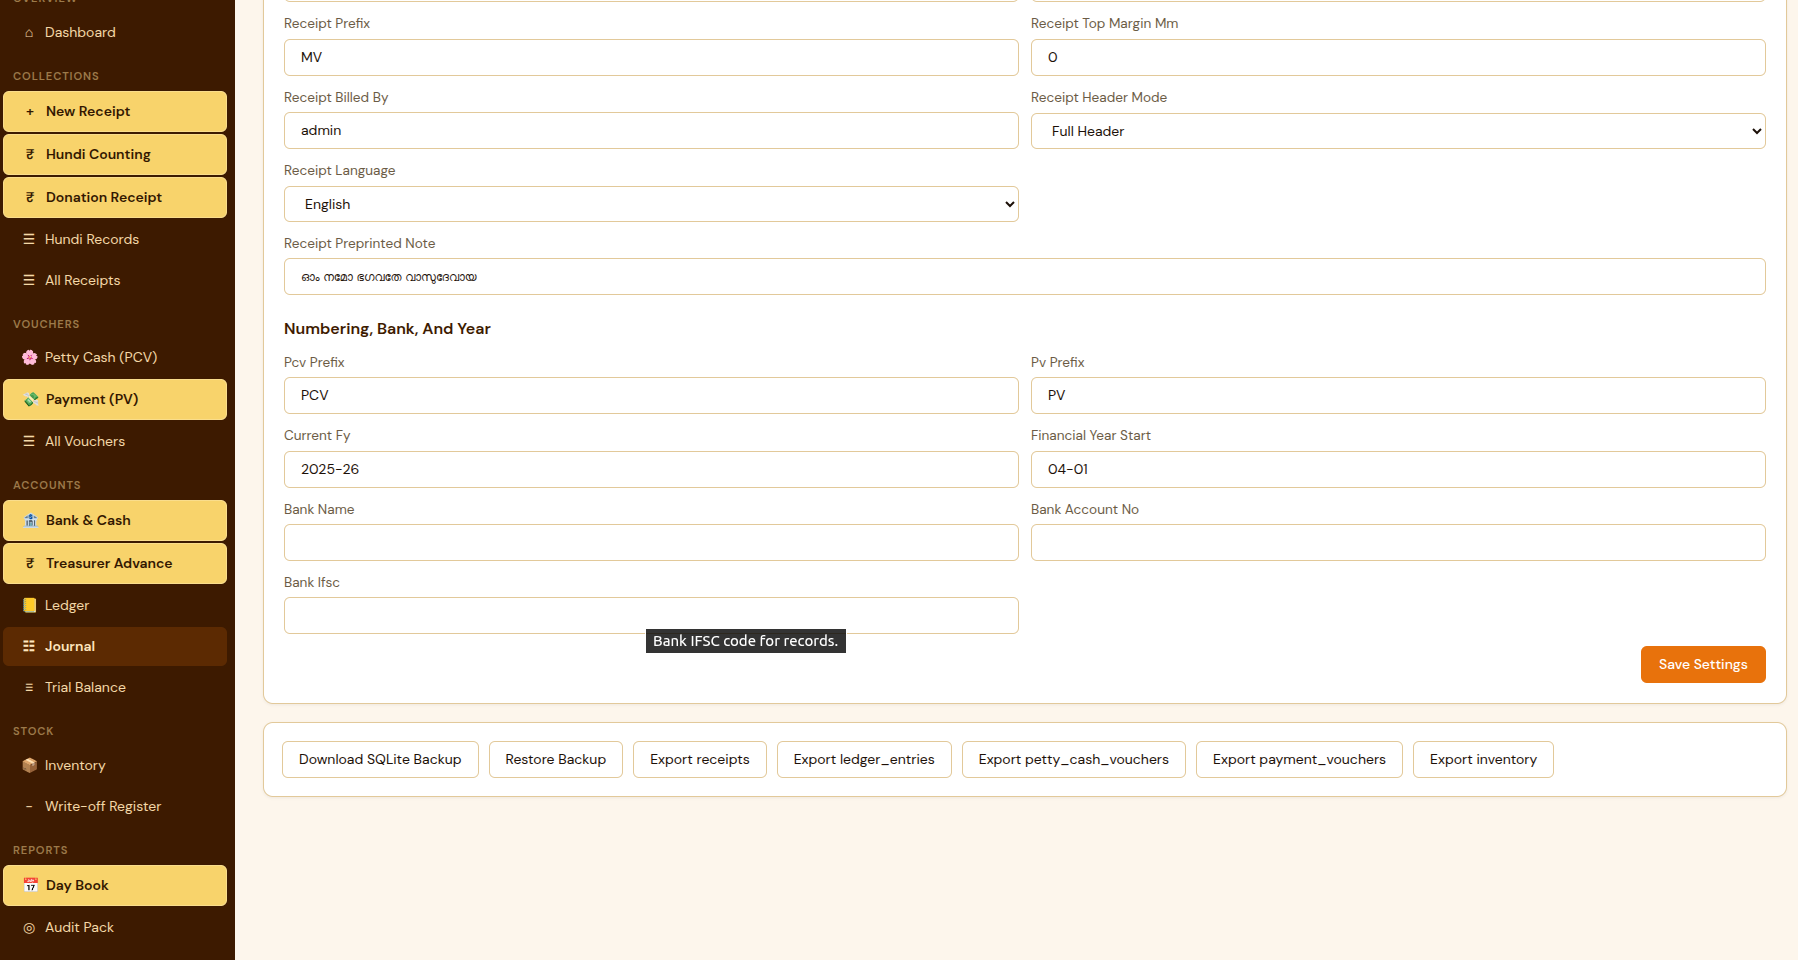1798x960 pixels.
Task: Click the Financial Year Start field
Action: (1398, 470)
